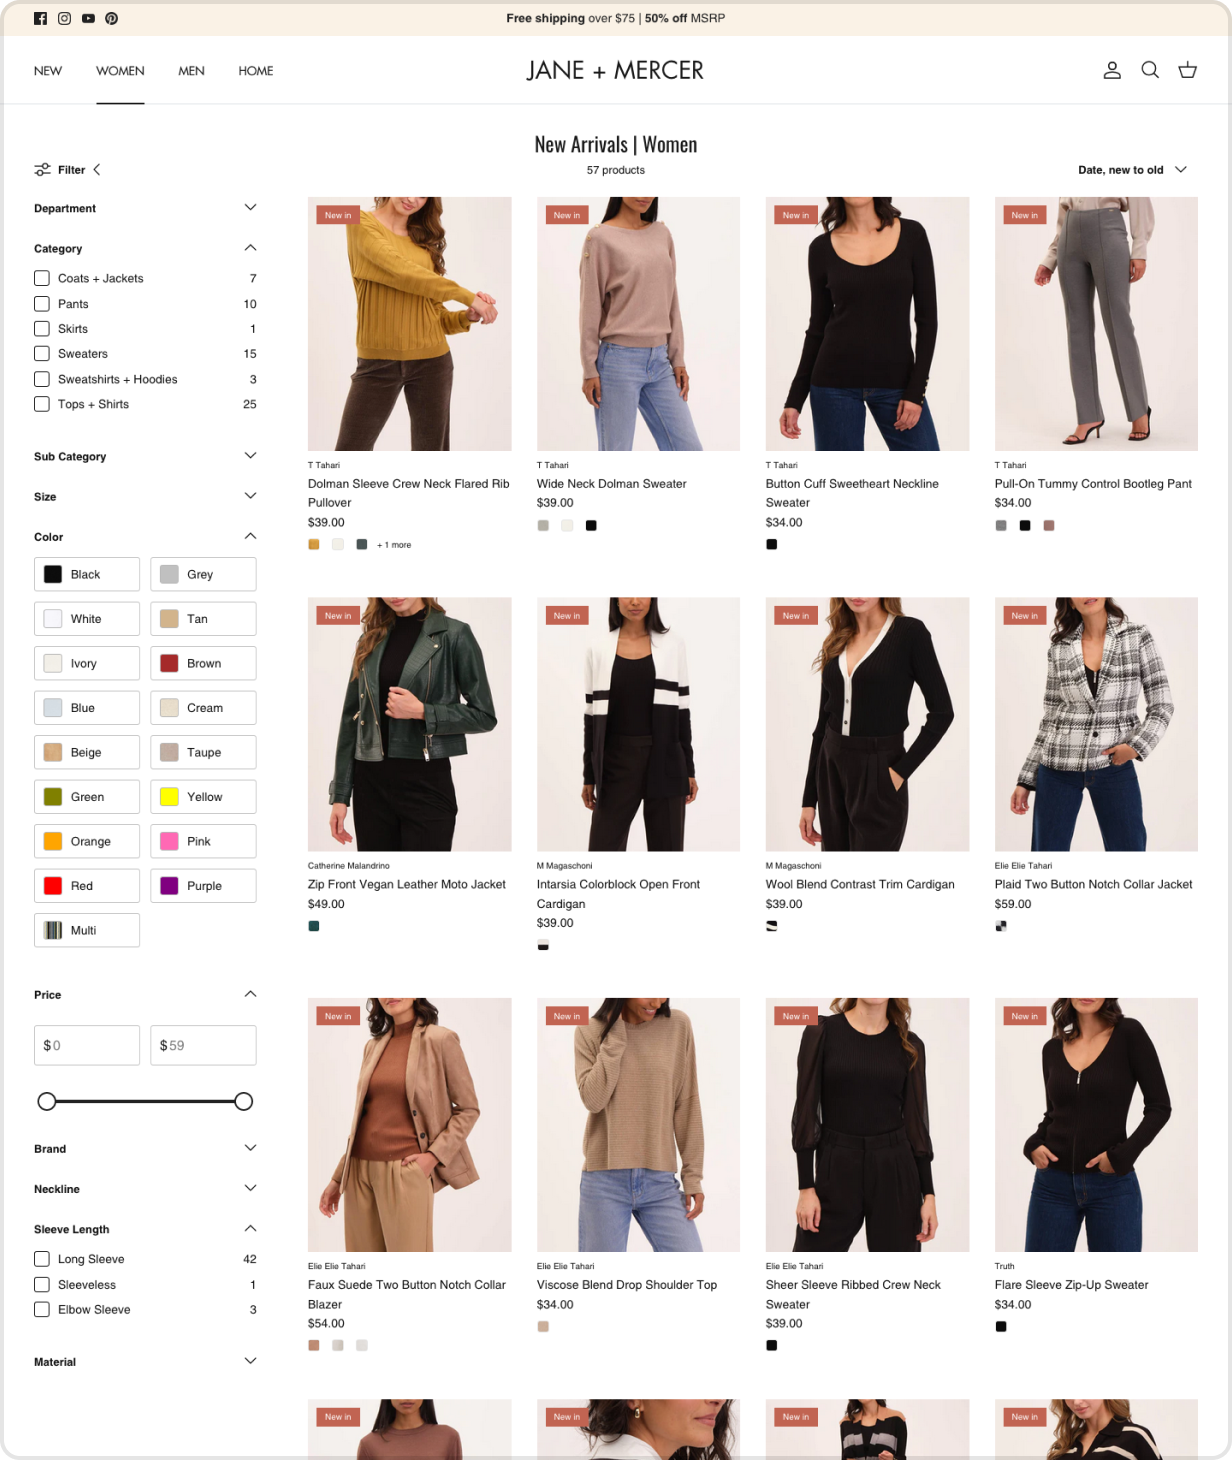The image size is (1232, 1460).
Task: Expand the Sub Category section
Action: (x=145, y=456)
